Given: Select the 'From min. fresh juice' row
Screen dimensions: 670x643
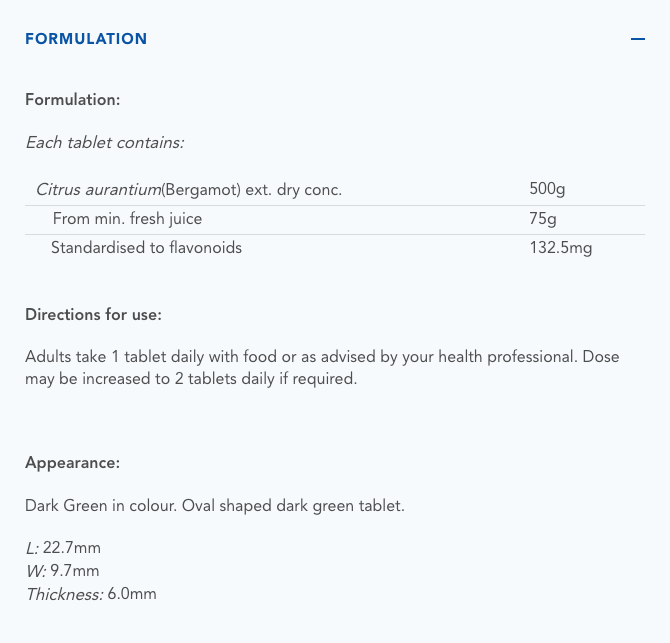Looking at the screenshot, I should (127, 218).
